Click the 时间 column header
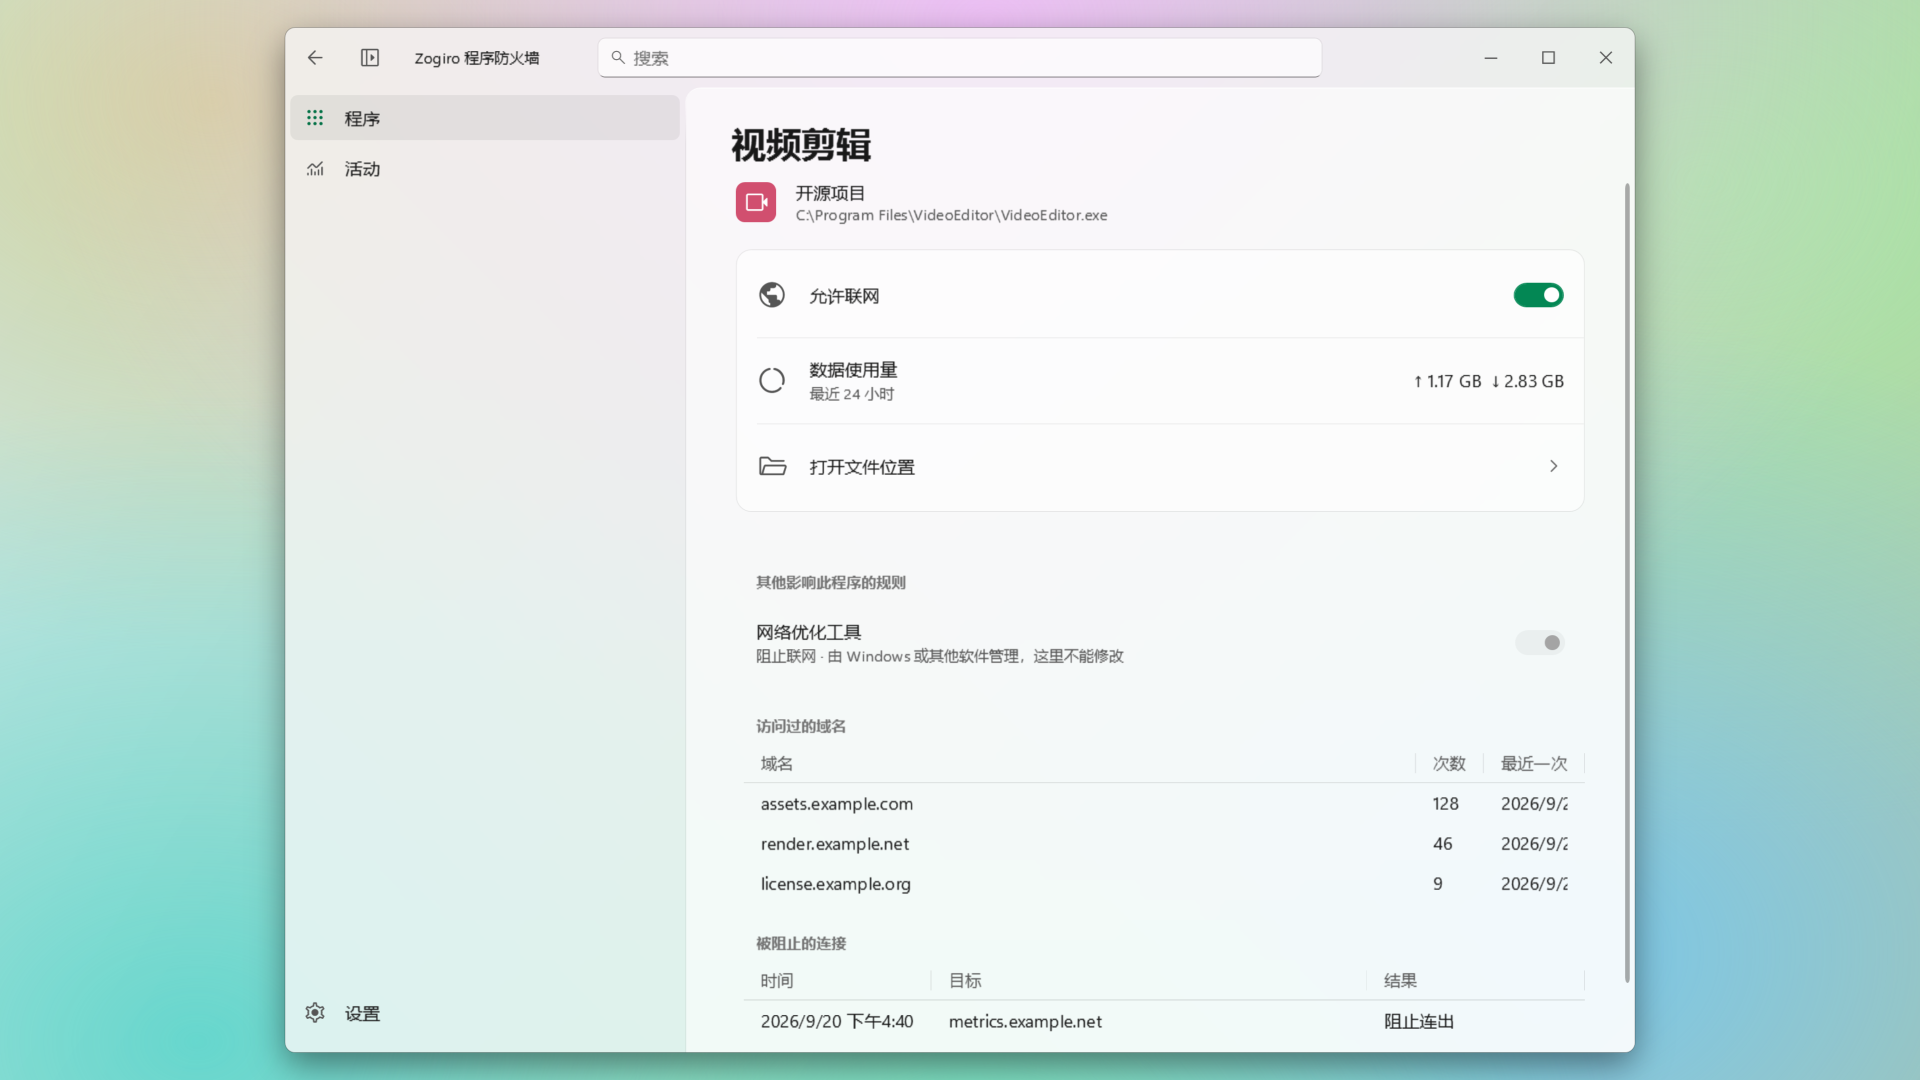Viewport: 1920px width, 1080px height. 838,981
